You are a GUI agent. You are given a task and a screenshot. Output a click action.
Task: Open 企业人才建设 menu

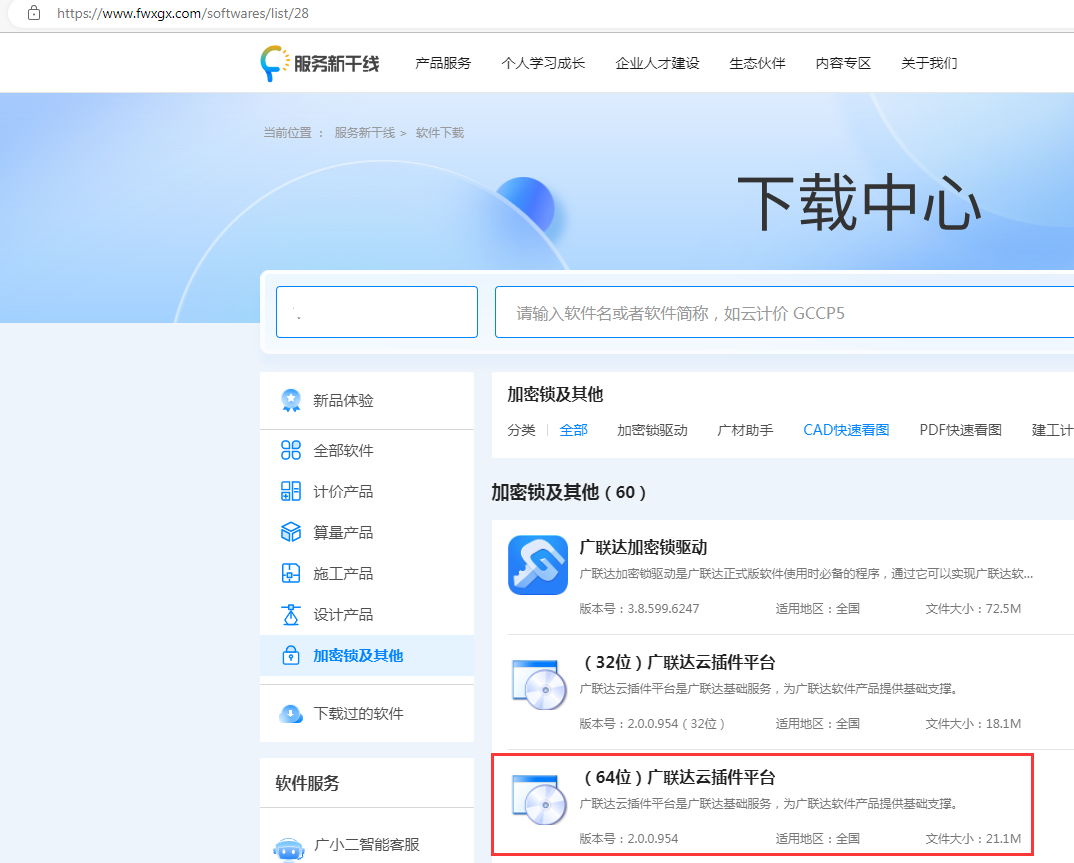(658, 64)
